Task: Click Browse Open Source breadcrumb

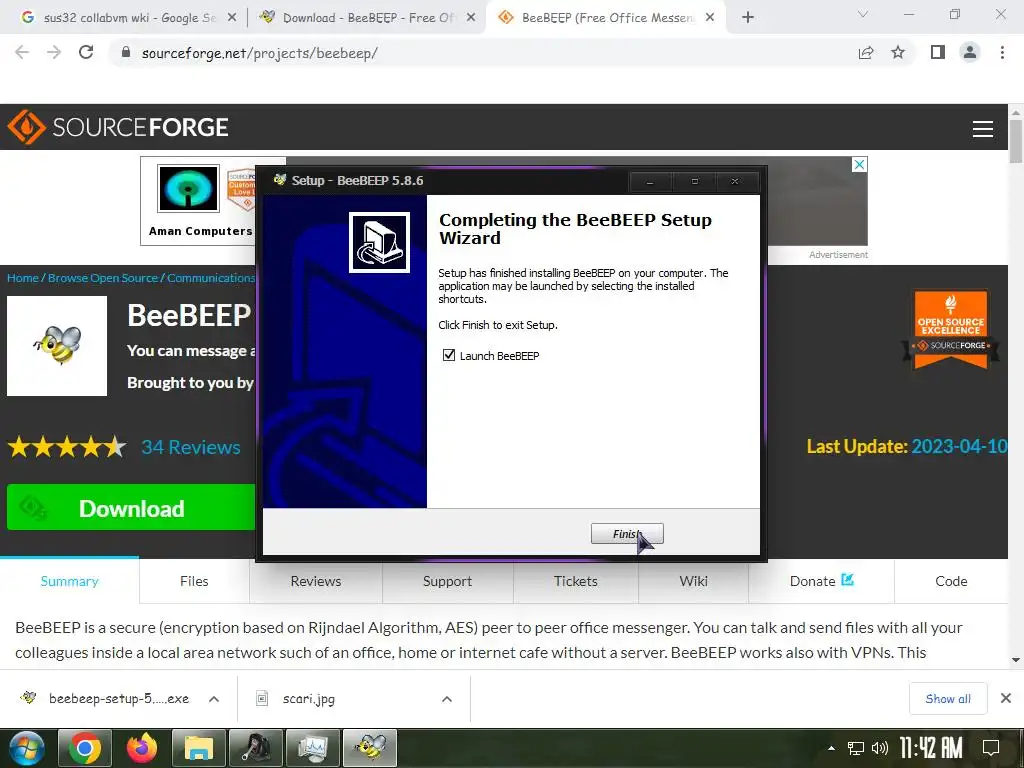Action: (103, 278)
